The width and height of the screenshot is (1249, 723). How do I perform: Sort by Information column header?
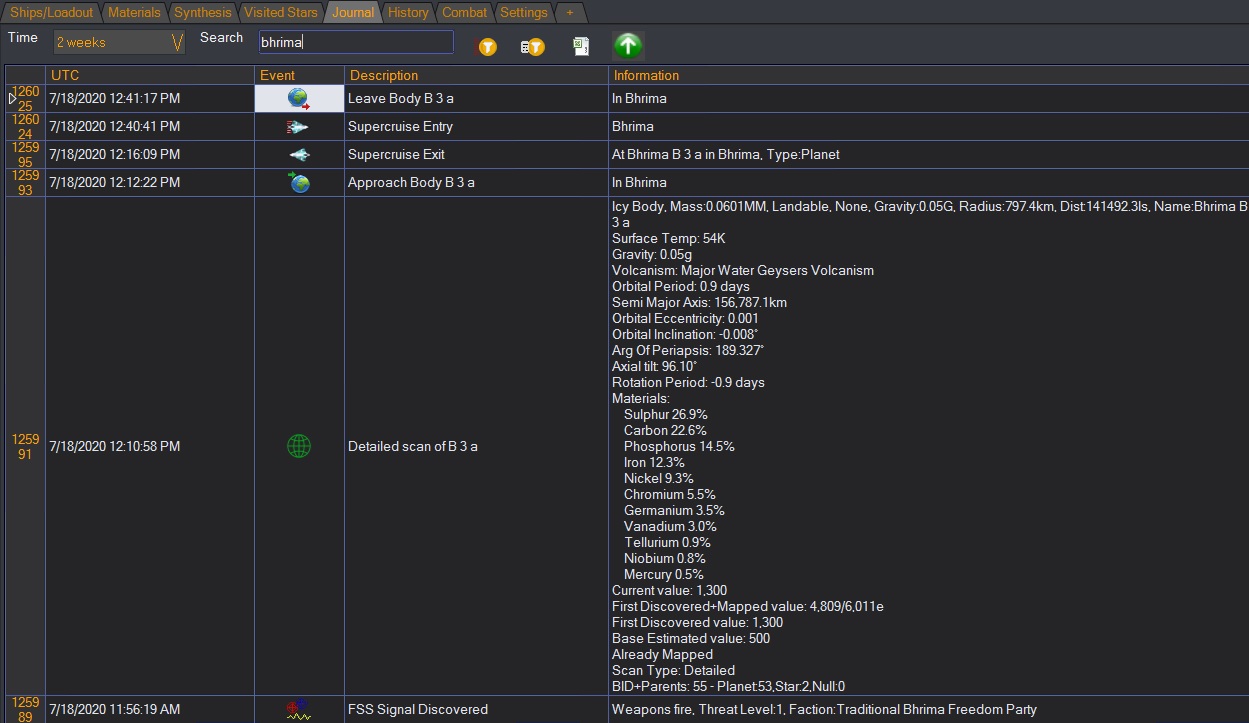coord(928,75)
